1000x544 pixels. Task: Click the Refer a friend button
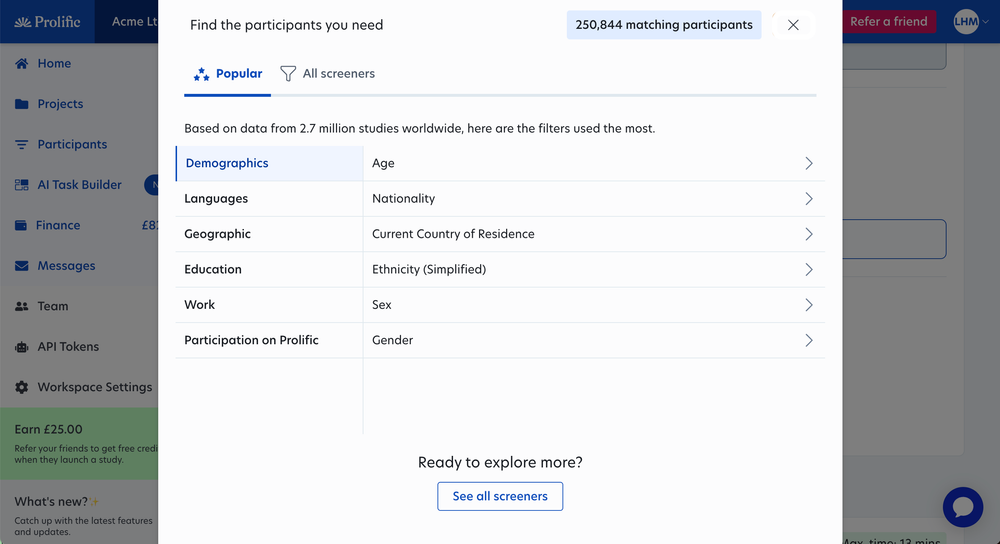(889, 22)
